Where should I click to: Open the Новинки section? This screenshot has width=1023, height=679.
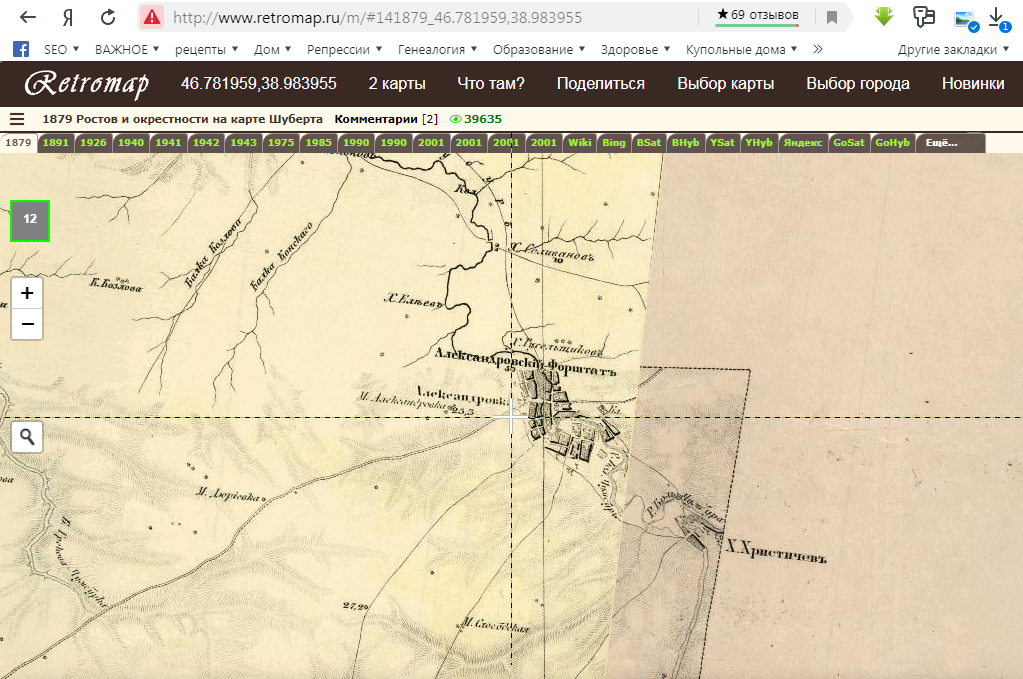[x=973, y=83]
